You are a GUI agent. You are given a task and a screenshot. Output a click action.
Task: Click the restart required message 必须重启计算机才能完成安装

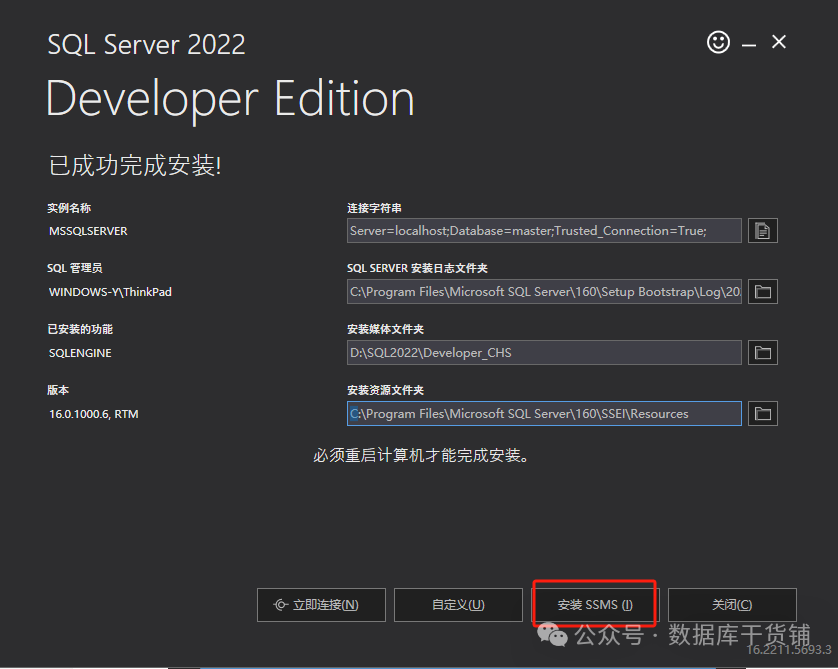[421, 455]
